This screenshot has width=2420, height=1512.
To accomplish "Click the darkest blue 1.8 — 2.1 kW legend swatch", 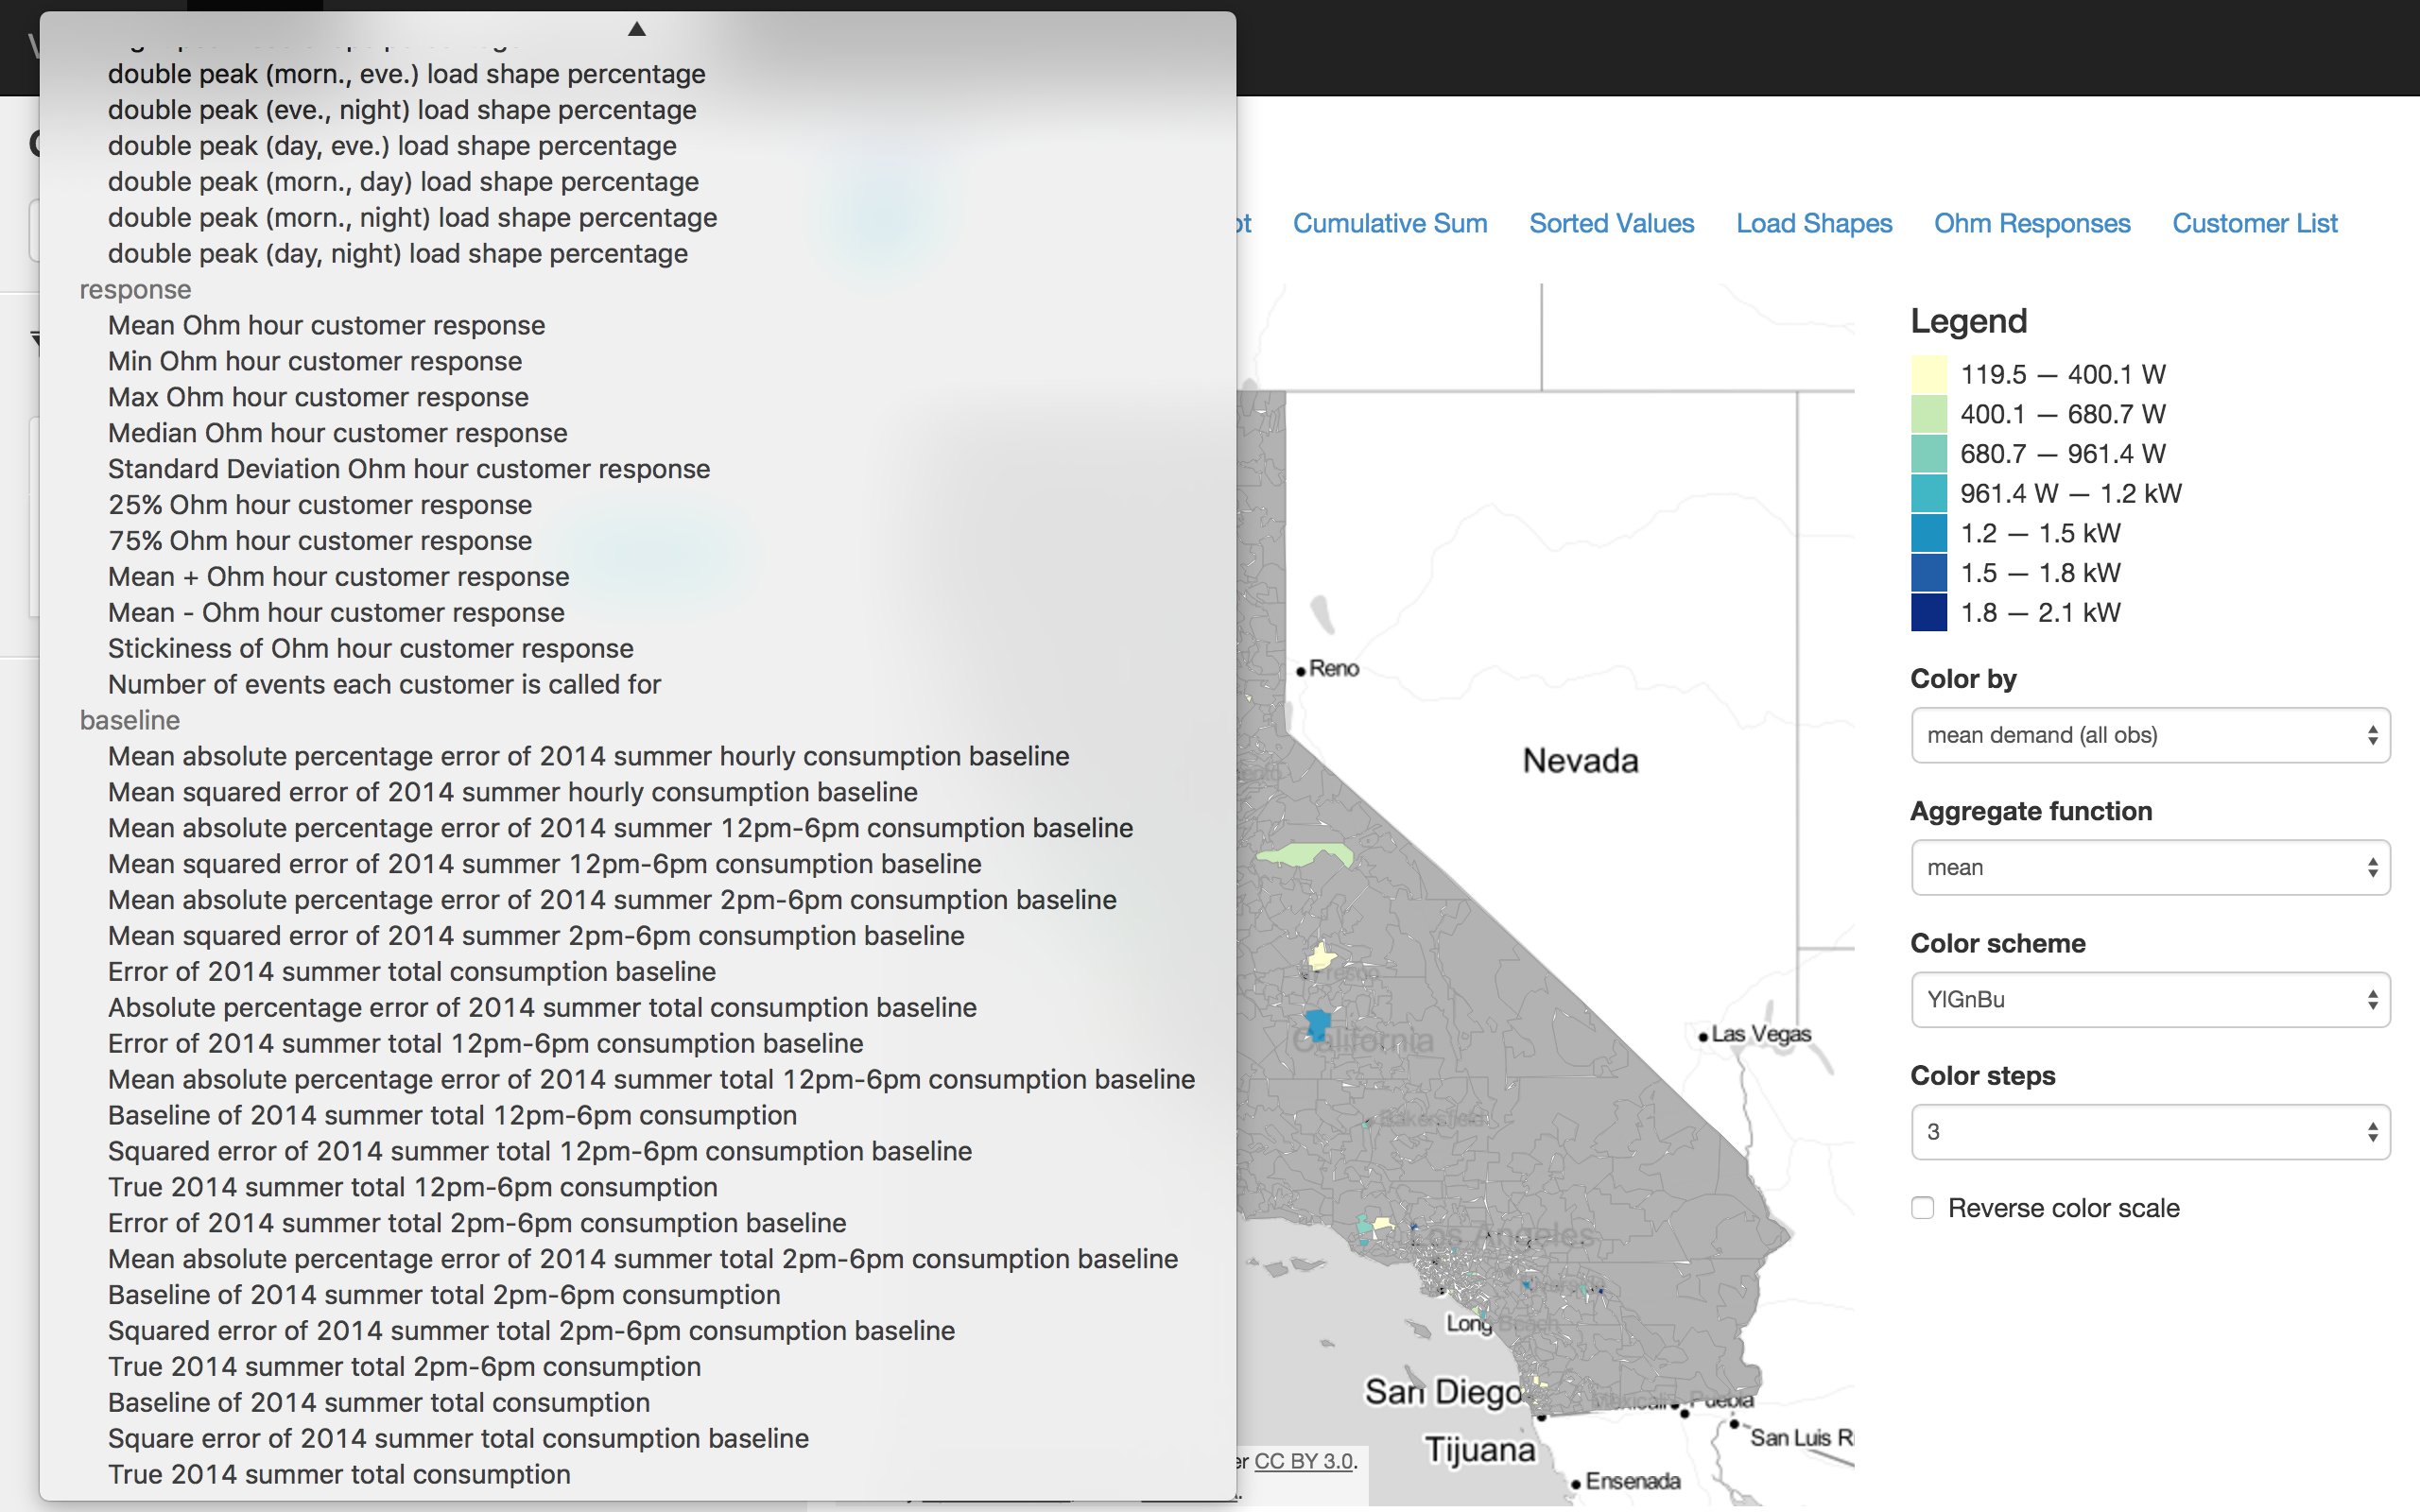I will tap(1928, 612).
